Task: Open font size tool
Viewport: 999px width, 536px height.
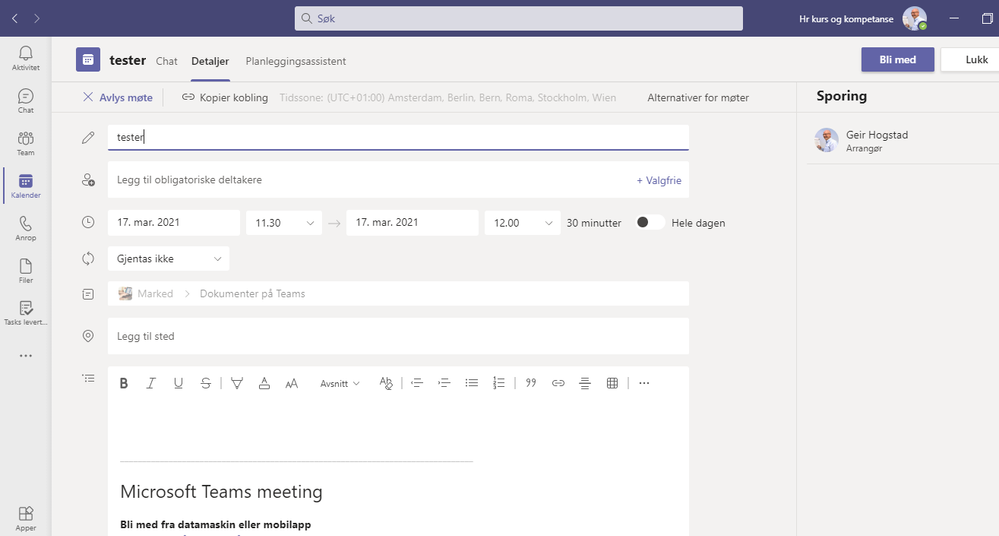Action: [x=291, y=383]
